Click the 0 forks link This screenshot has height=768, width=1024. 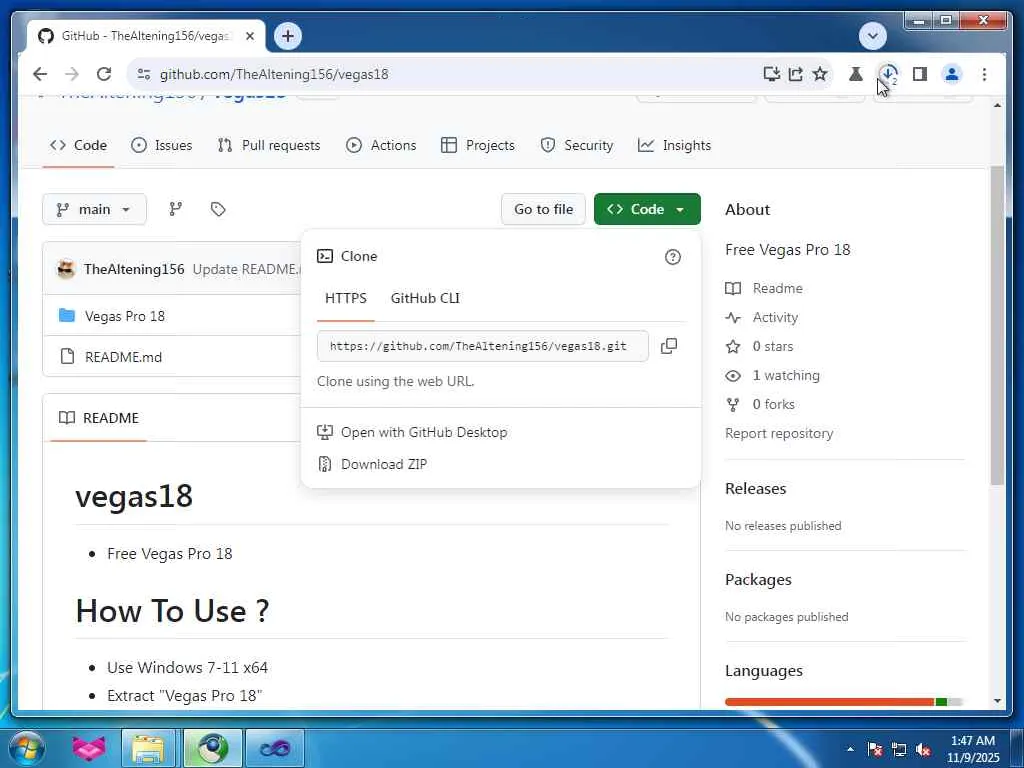point(773,404)
